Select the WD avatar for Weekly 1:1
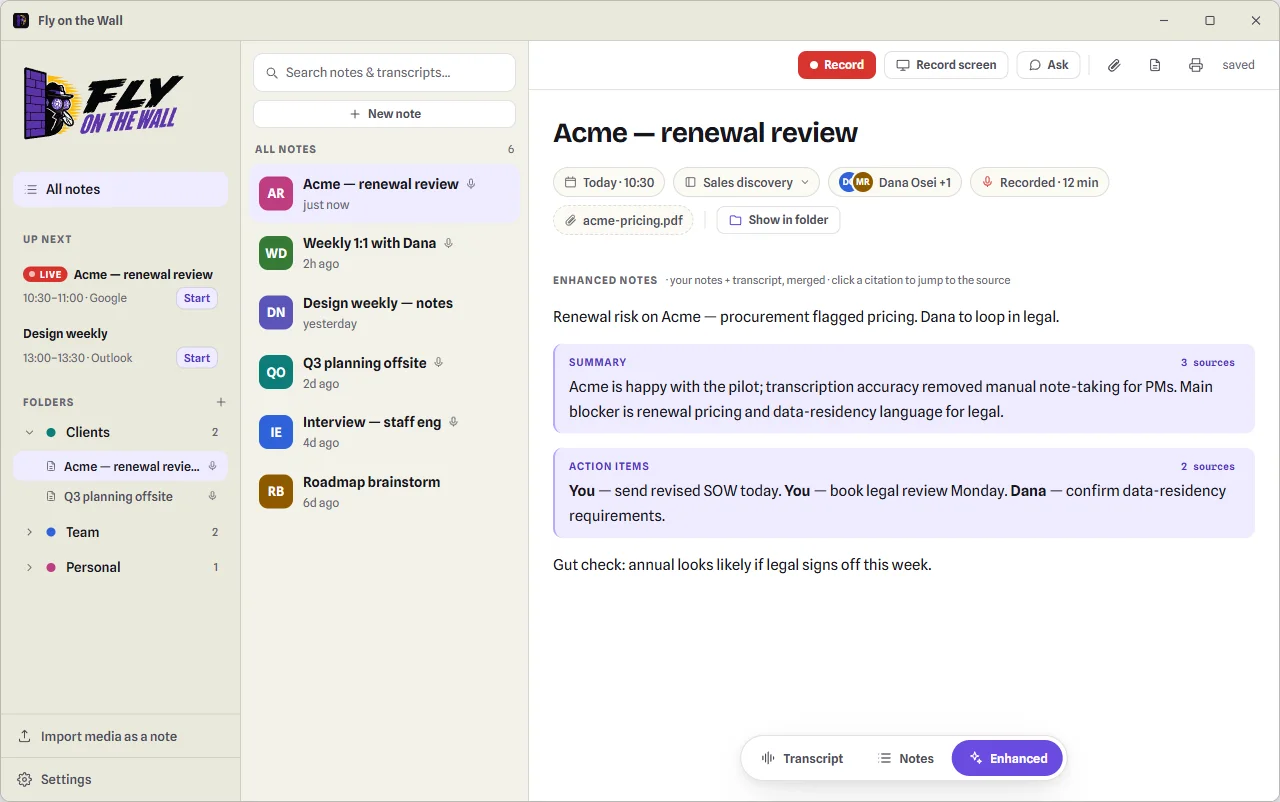Viewport: 1280px width, 802px height. [x=276, y=253]
